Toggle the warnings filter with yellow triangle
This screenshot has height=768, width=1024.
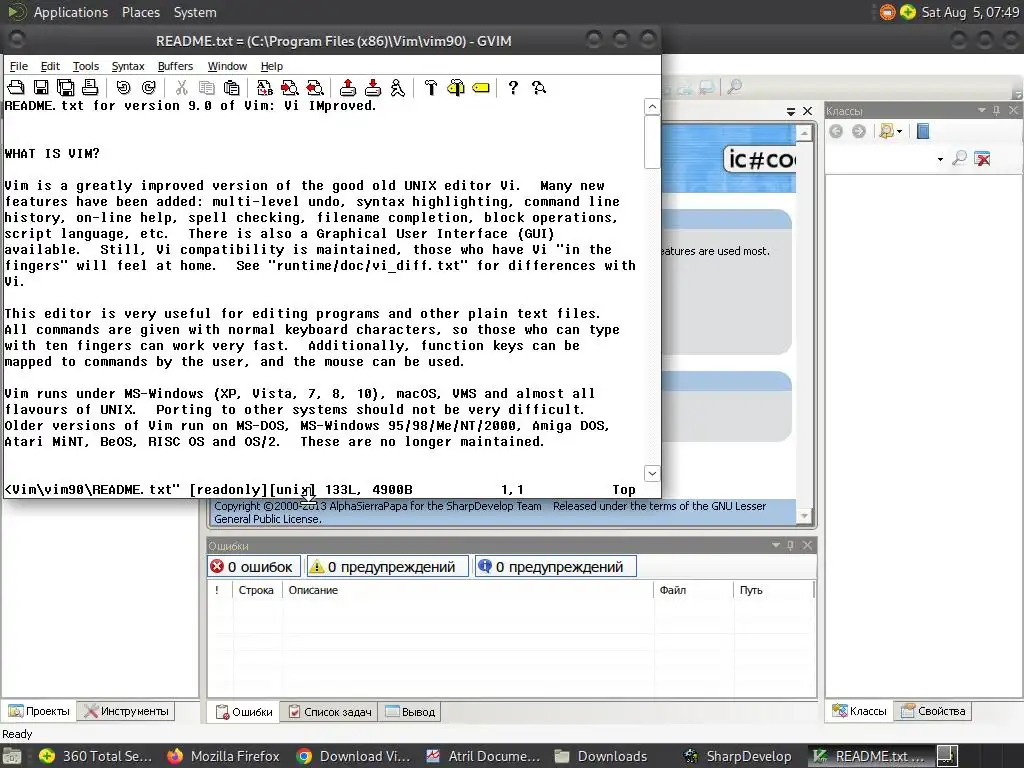387,567
